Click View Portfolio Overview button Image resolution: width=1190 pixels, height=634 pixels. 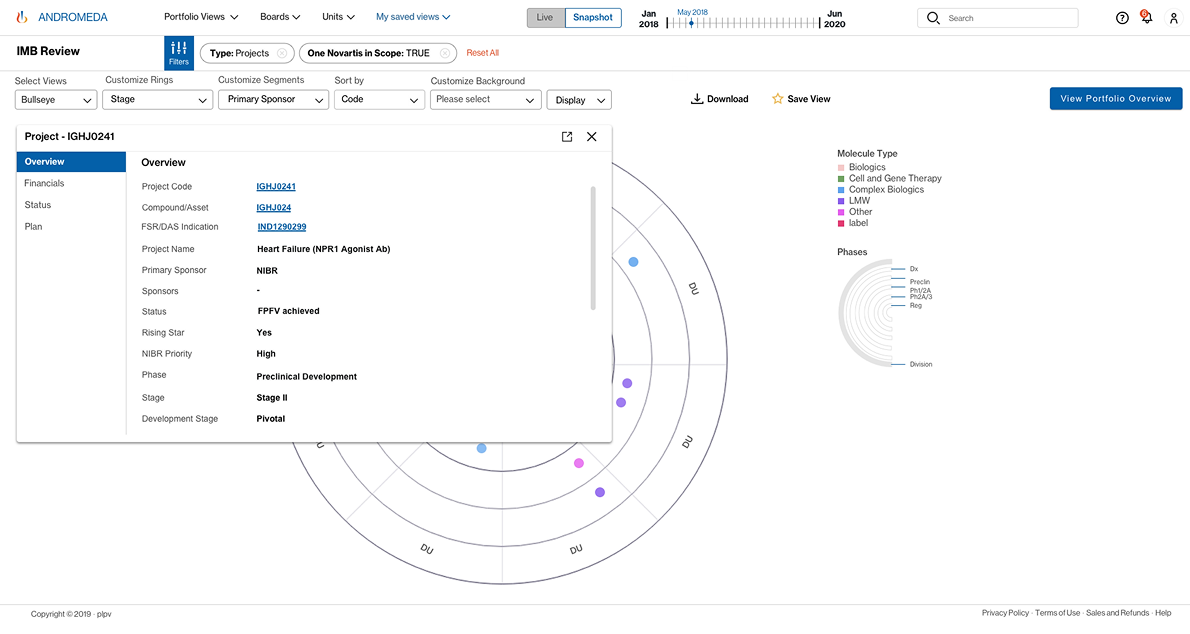(1115, 99)
